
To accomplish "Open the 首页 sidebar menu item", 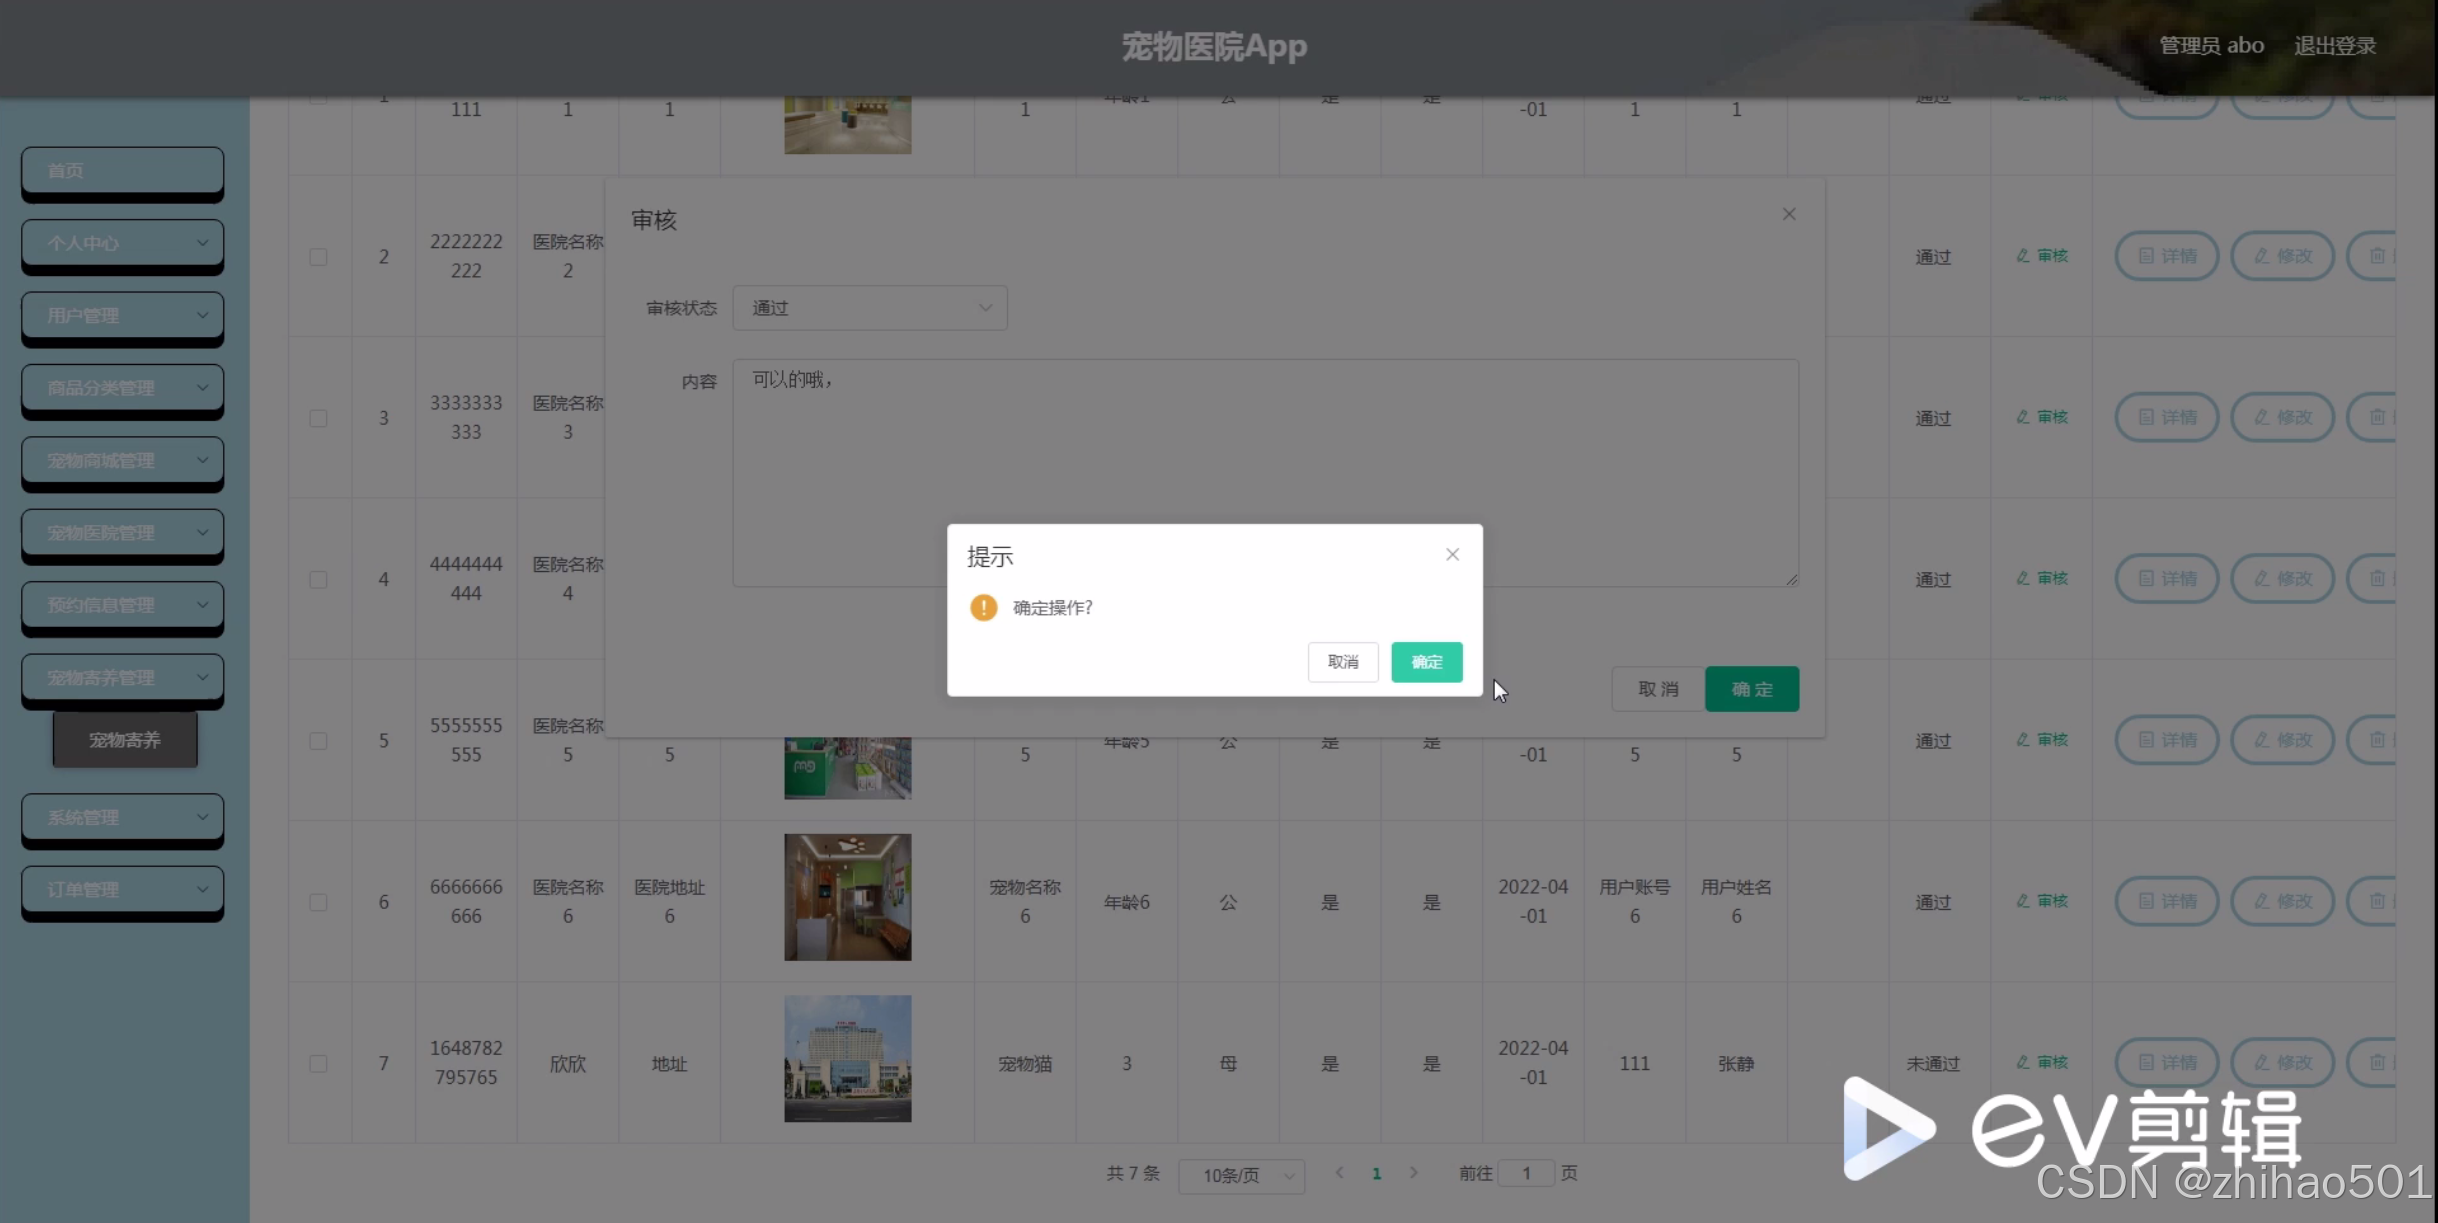I will pyautogui.click(x=122, y=171).
